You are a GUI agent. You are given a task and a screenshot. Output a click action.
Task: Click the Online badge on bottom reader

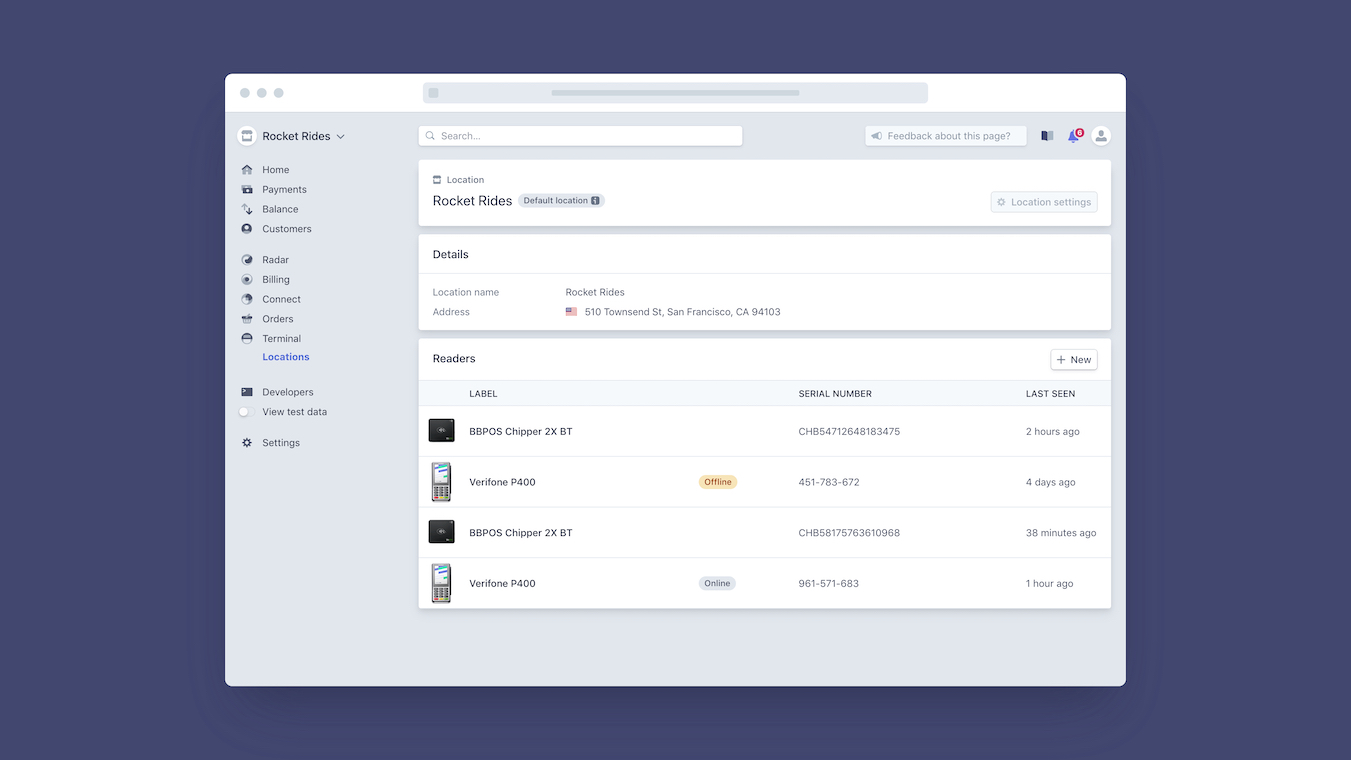click(x=716, y=583)
